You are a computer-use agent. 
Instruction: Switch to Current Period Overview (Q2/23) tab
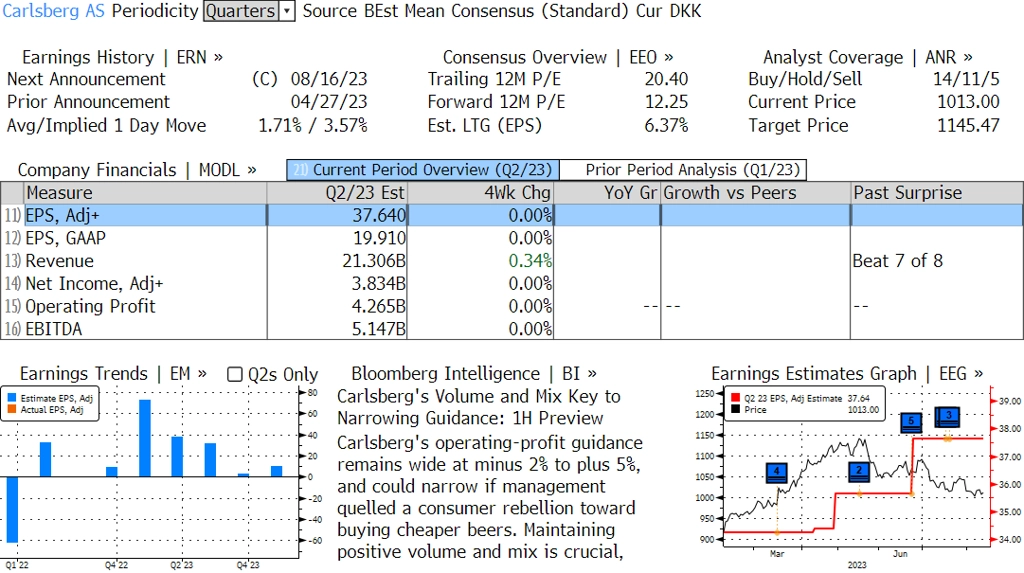423,170
